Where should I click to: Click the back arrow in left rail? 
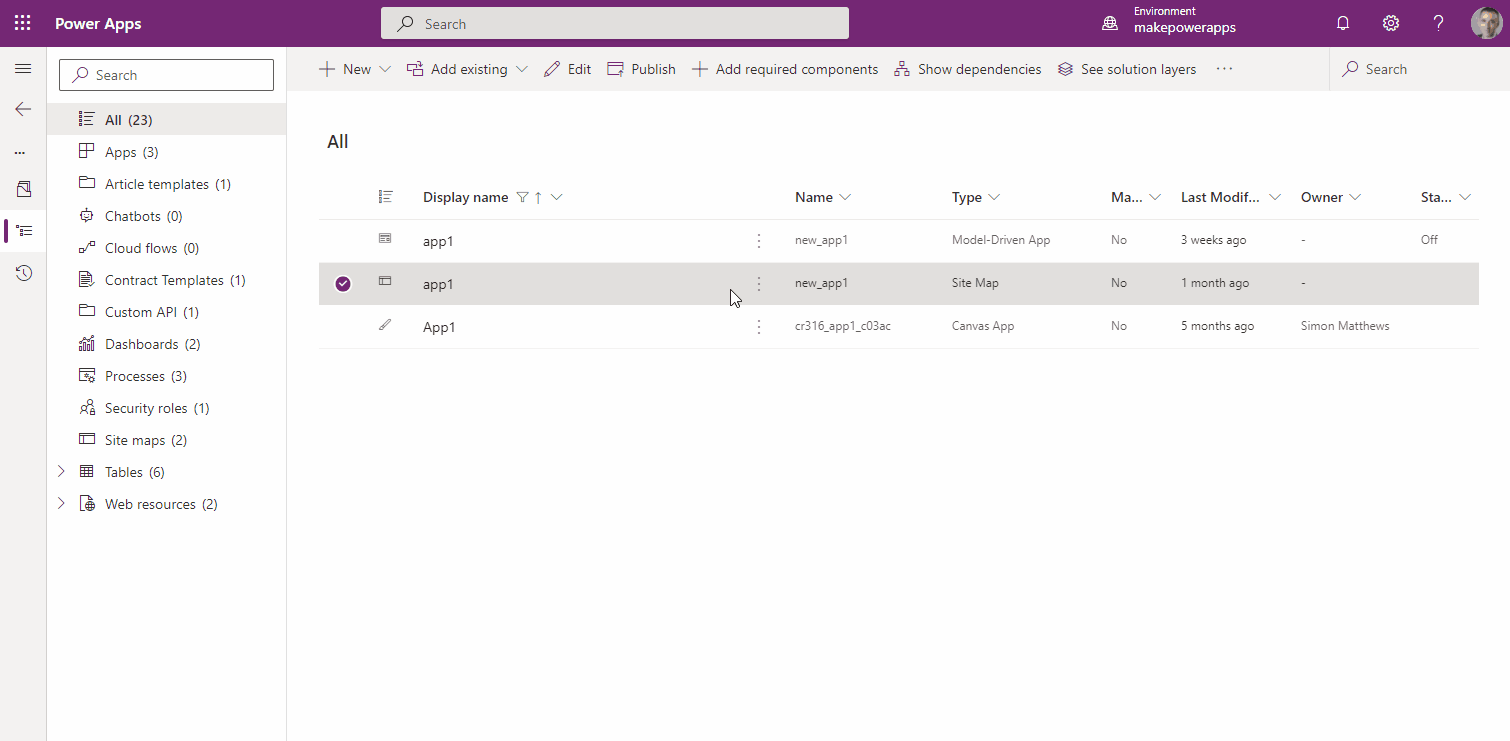pyautogui.click(x=23, y=109)
